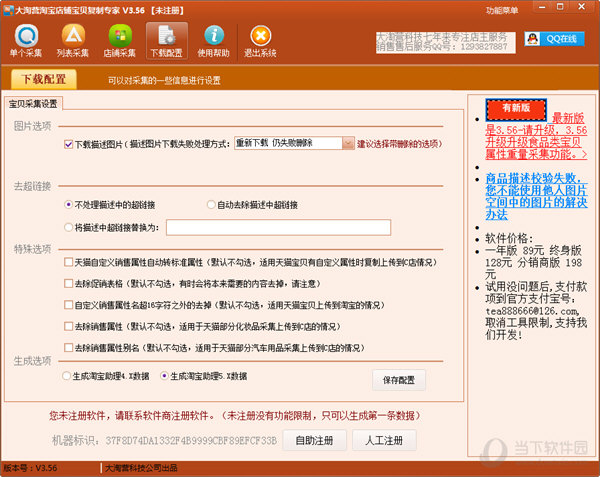Enable 去除销售属性 checkbox
600x477 pixels.
(x=68, y=326)
